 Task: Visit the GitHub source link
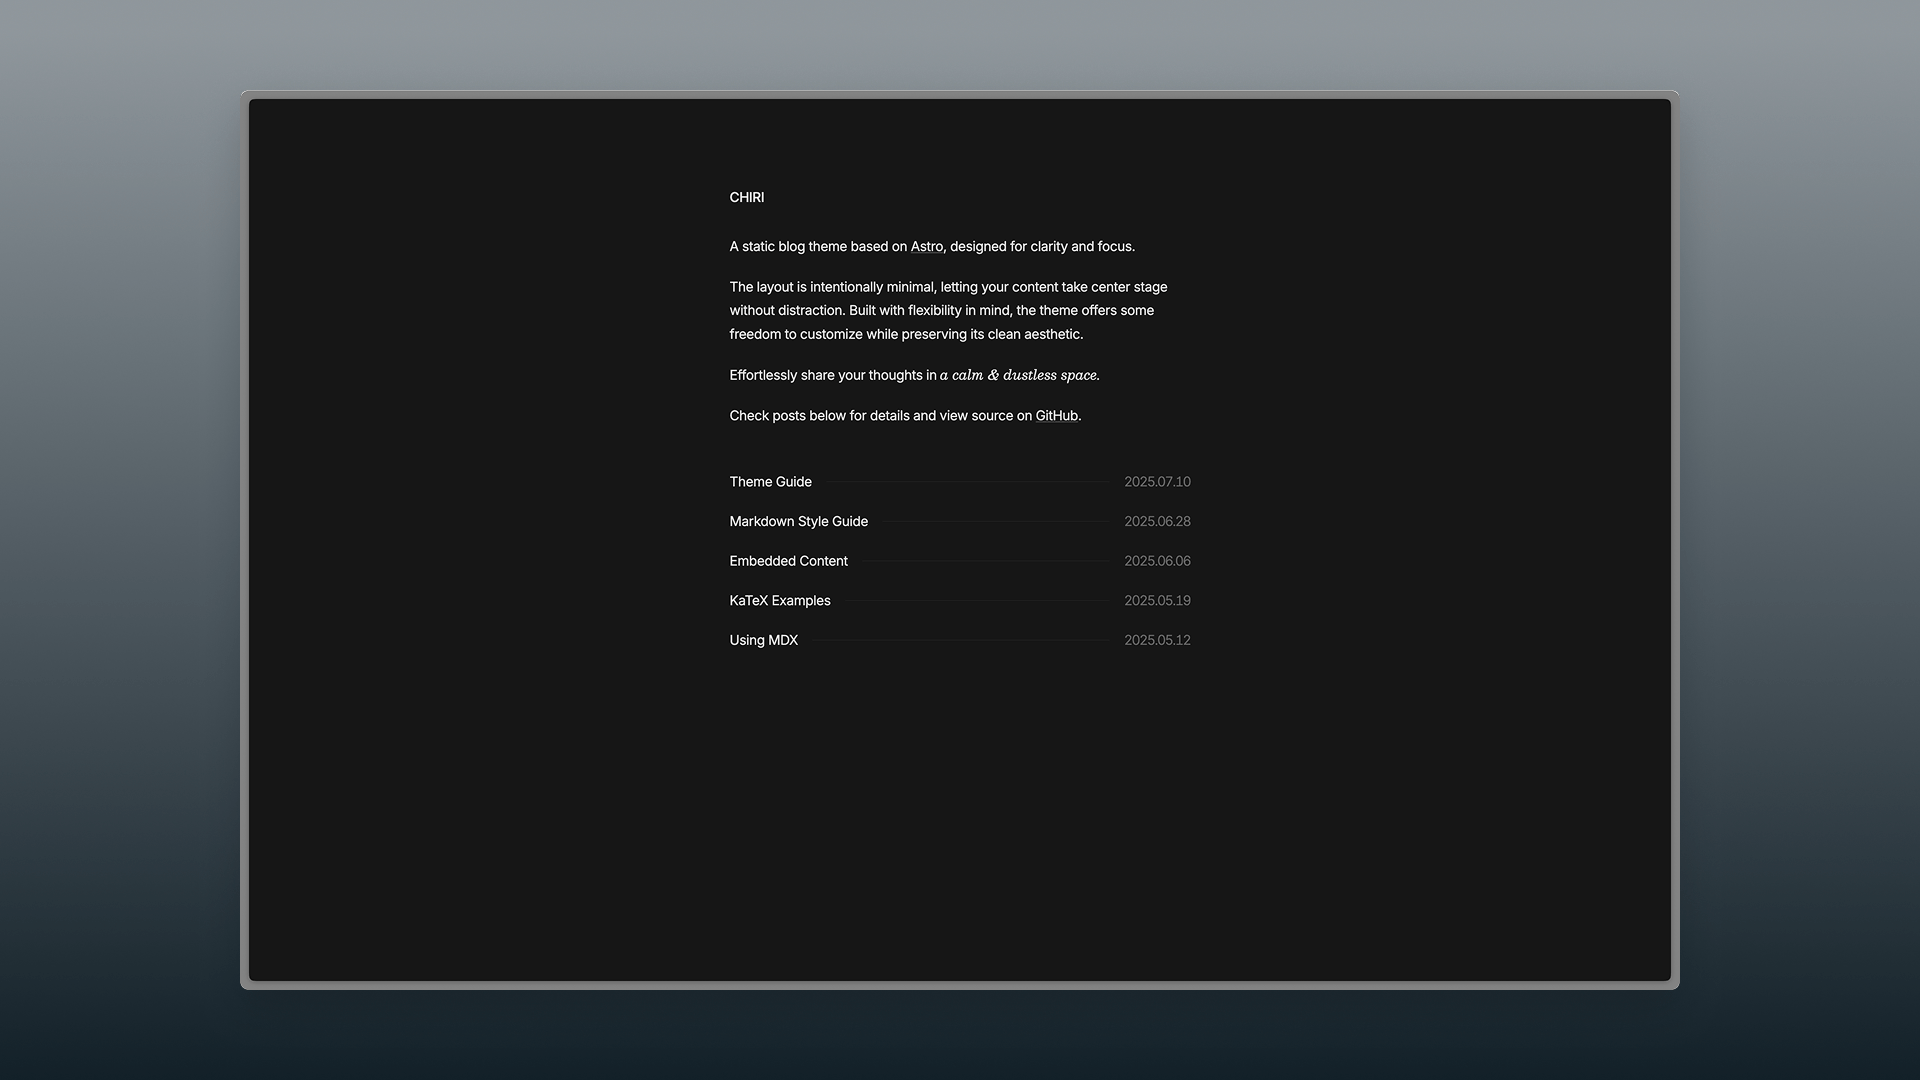[x=1057, y=416]
